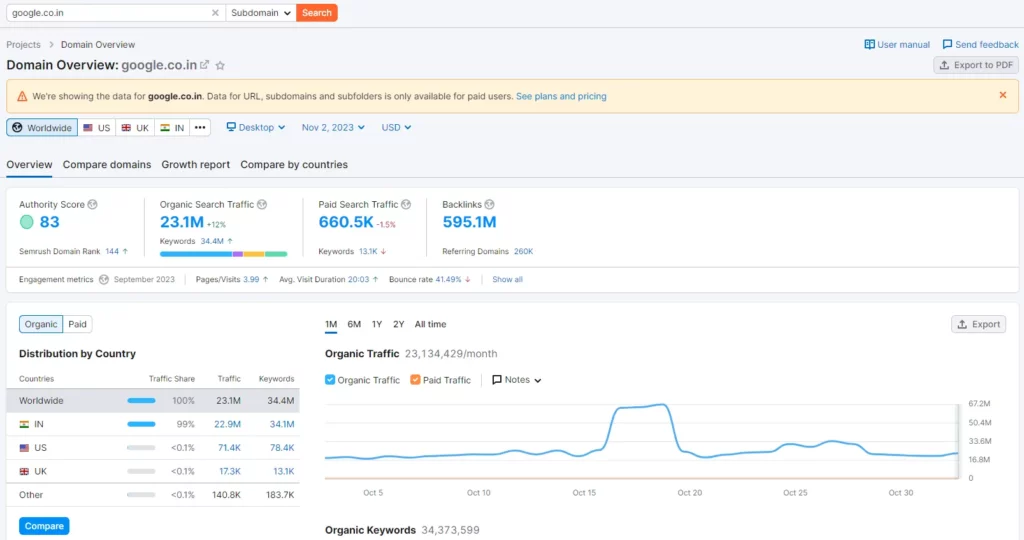
Task: Click the green Authority Score circle
Action: point(26,222)
